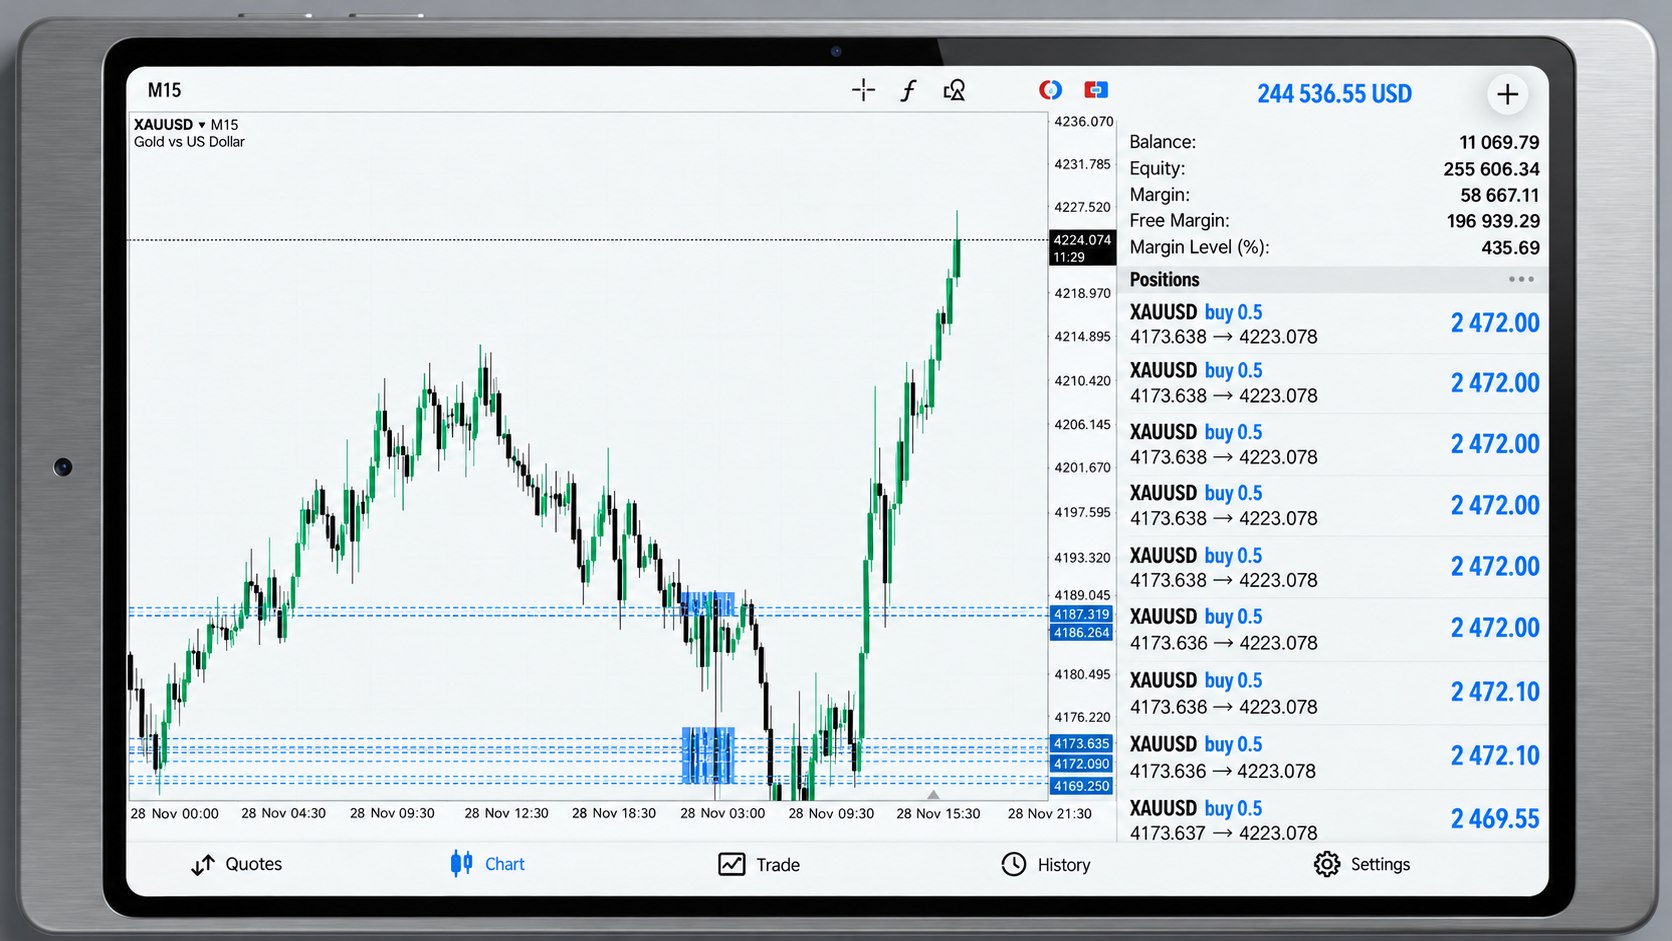Click the Chart candlestick icon
This screenshot has height=941, width=1672.
pyautogui.click(x=461, y=863)
